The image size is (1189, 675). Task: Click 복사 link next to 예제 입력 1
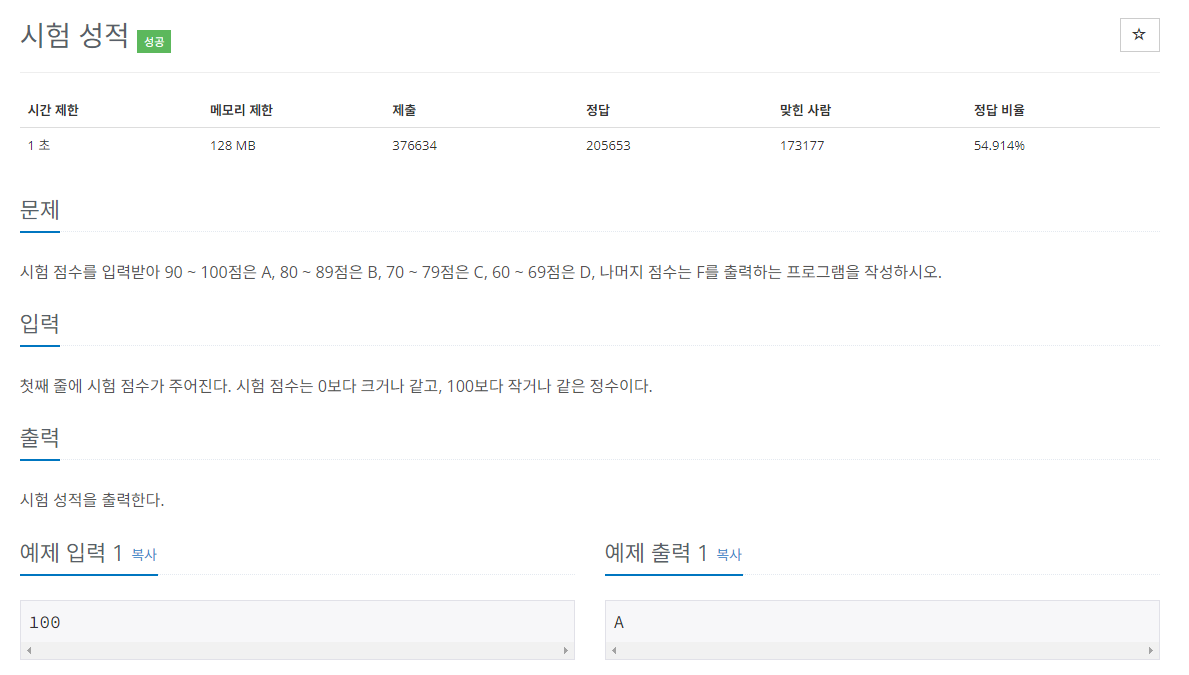[x=144, y=554]
